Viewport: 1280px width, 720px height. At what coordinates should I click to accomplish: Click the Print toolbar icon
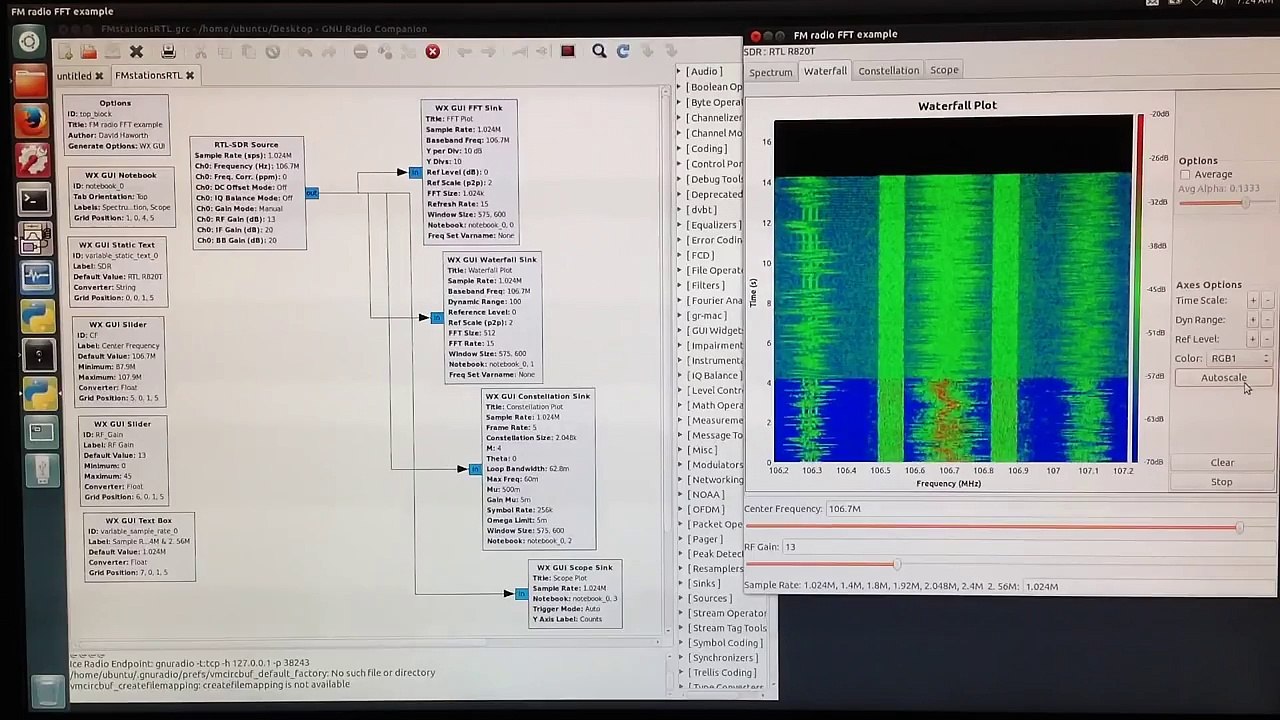[x=168, y=51]
